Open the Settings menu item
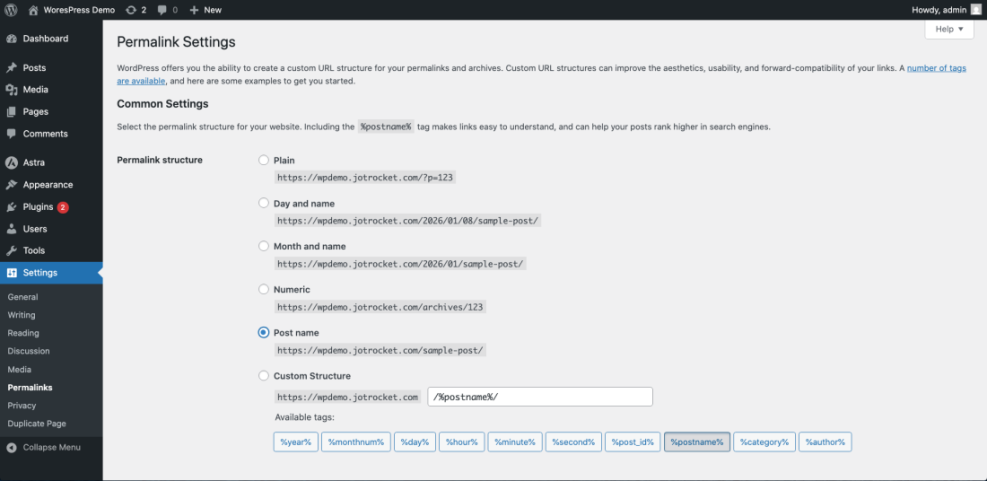Image resolution: width=987 pixels, height=481 pixels. click(x=51, y=273)
